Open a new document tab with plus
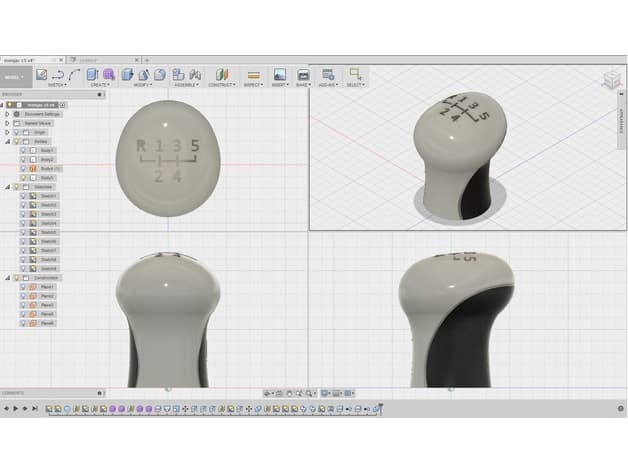The width and height of the screenshot is (628, 472). [x=147, y=60]
